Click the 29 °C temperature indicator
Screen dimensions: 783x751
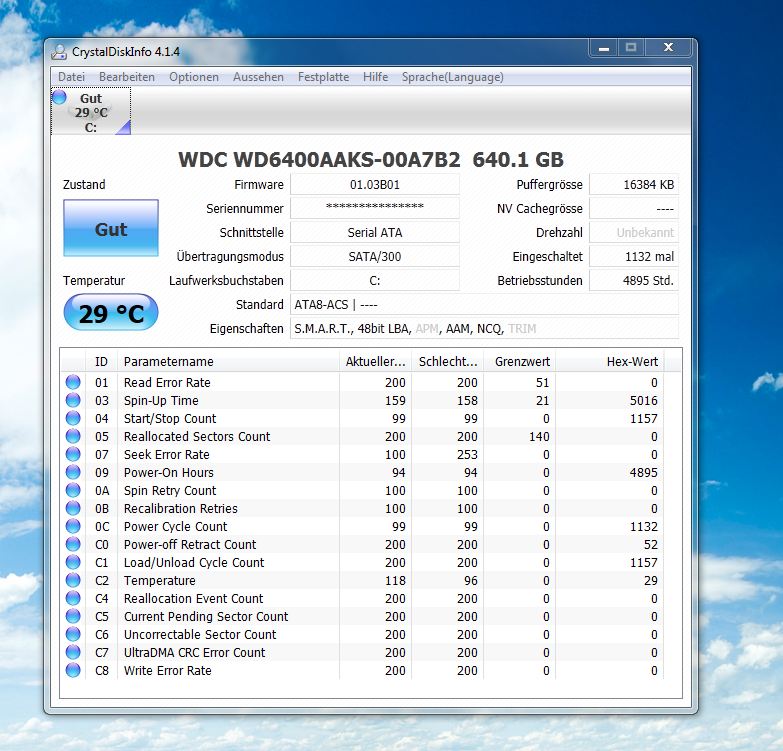click(x=111, y=313)
